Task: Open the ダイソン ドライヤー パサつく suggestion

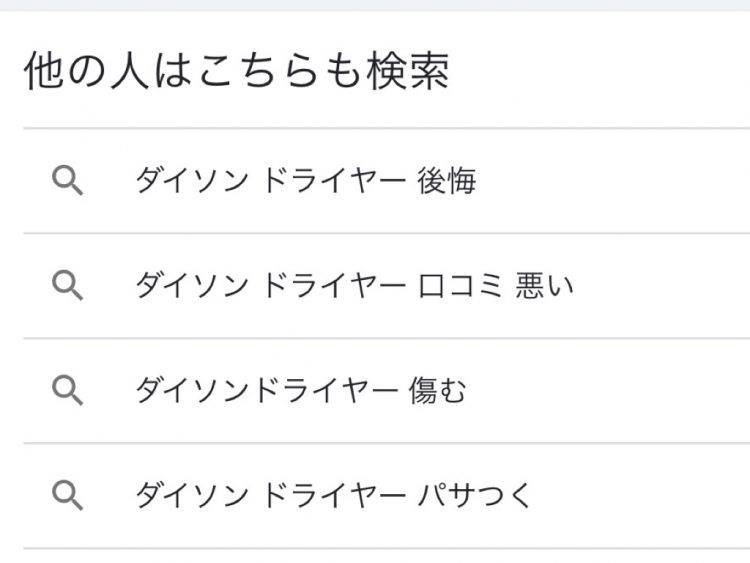Action: pos(386,496)
